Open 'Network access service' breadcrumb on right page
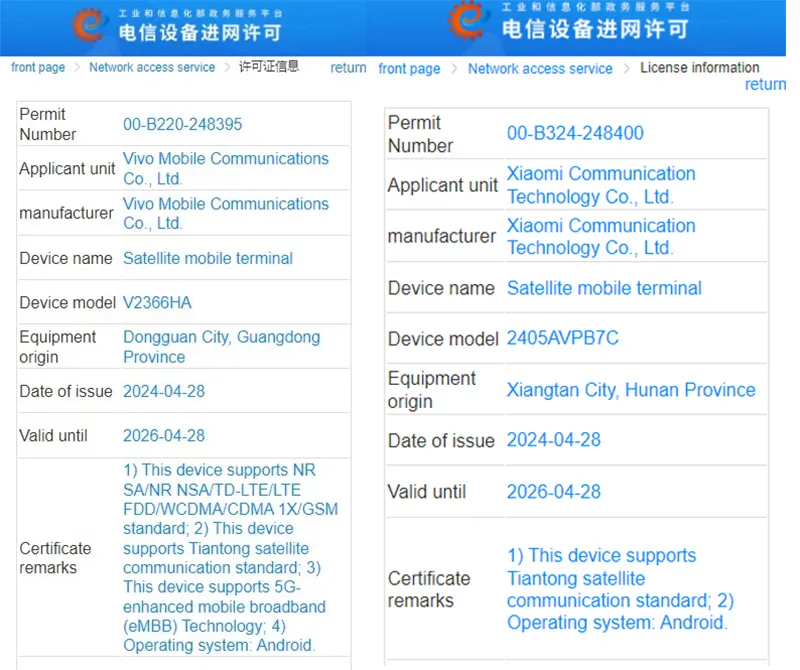 [540, 69]
